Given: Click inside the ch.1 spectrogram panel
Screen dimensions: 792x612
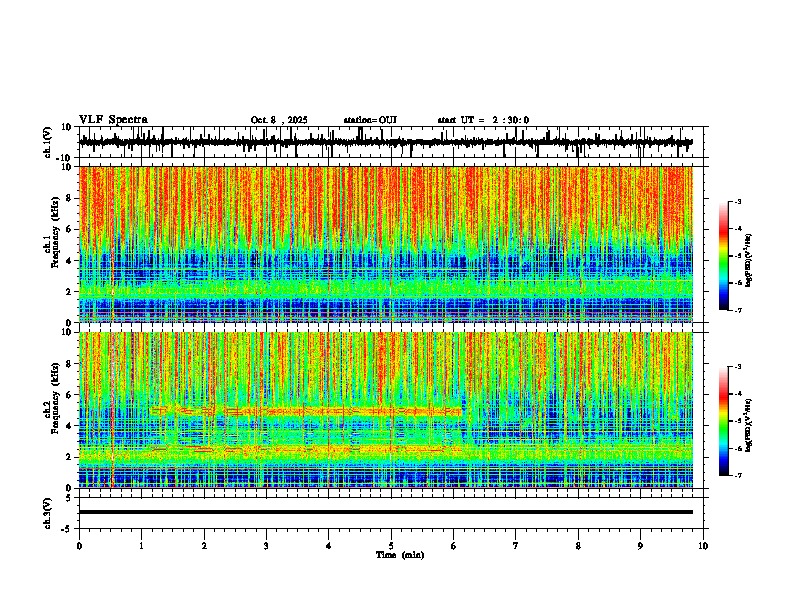Looking at the screenshot, I should (386, 244).
